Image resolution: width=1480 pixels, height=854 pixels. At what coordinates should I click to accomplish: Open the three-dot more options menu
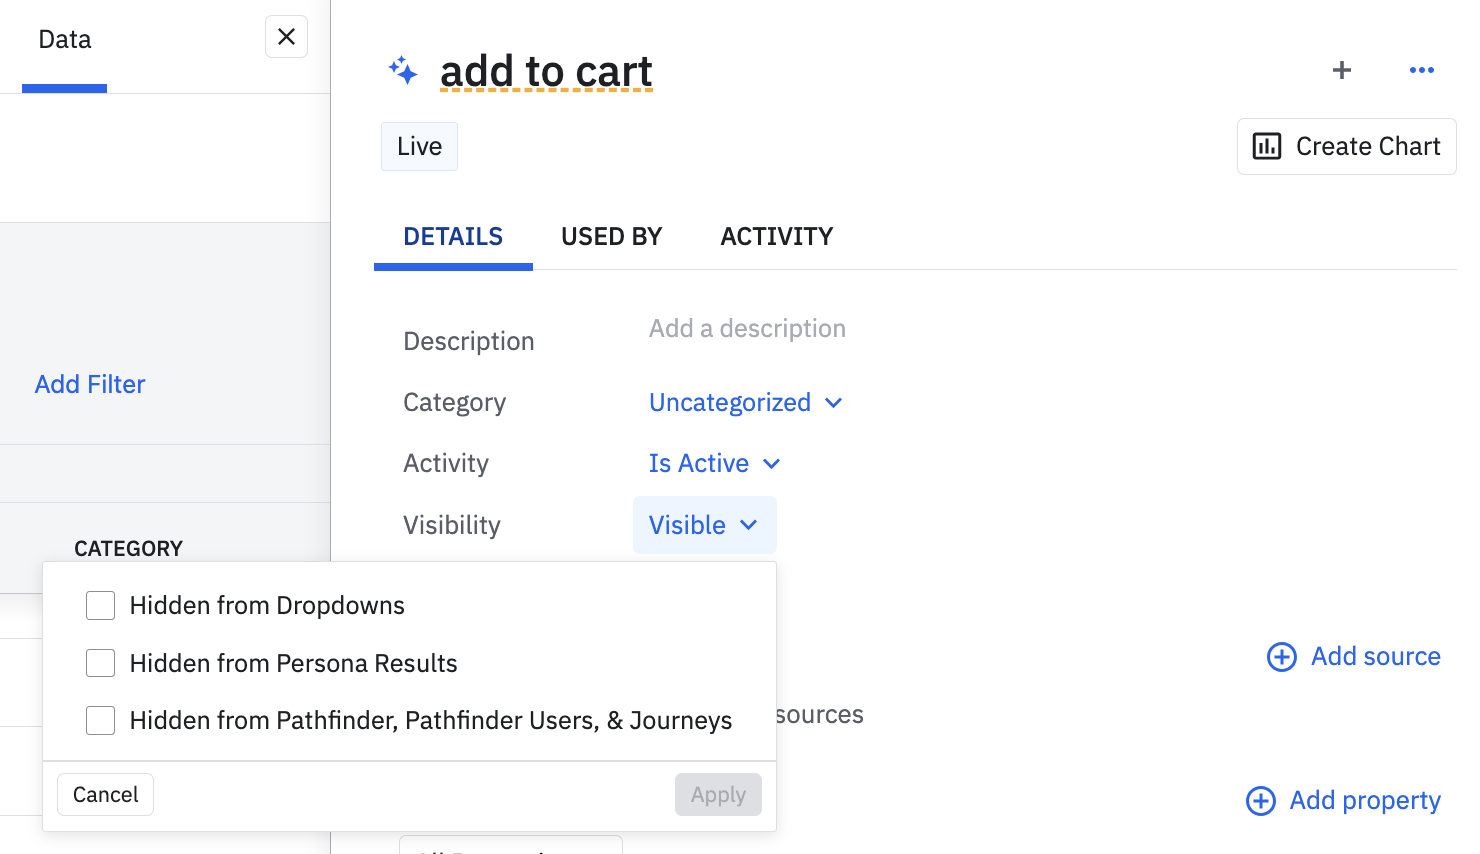point(1421,70)
